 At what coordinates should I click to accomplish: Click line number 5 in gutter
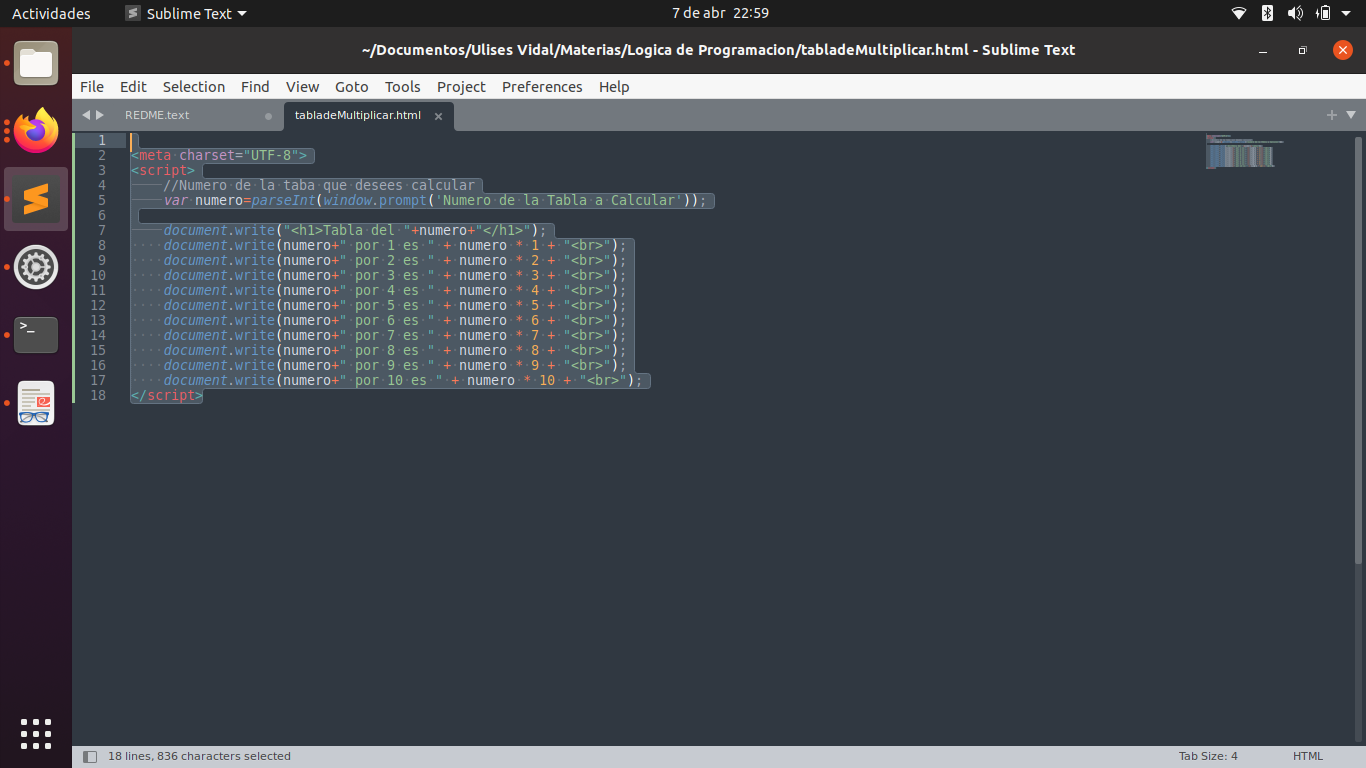[102, 200]
